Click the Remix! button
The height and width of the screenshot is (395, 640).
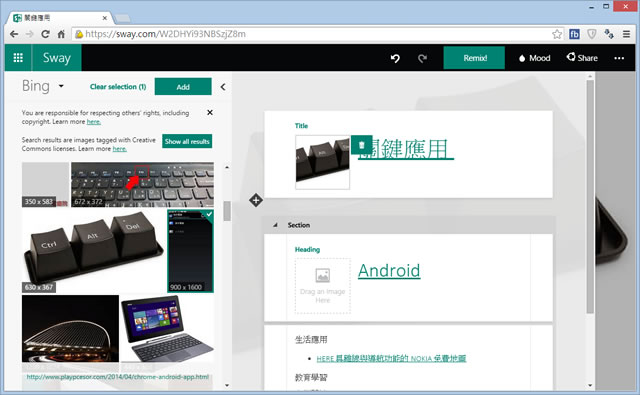coord(474,58)
